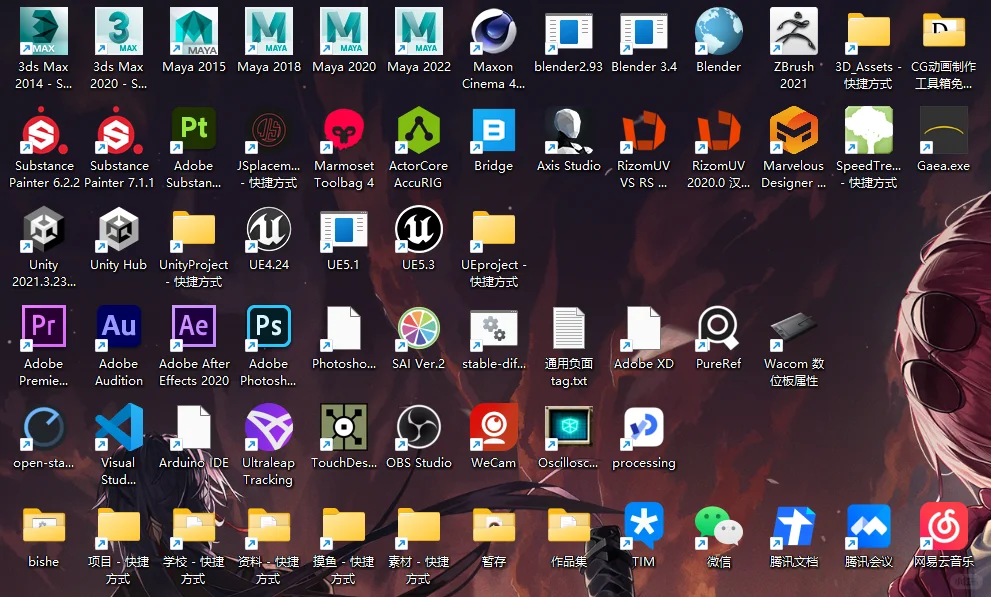Open RizomUV 2020.0 icon
The image size is (991, 597).
coord(719,130)
